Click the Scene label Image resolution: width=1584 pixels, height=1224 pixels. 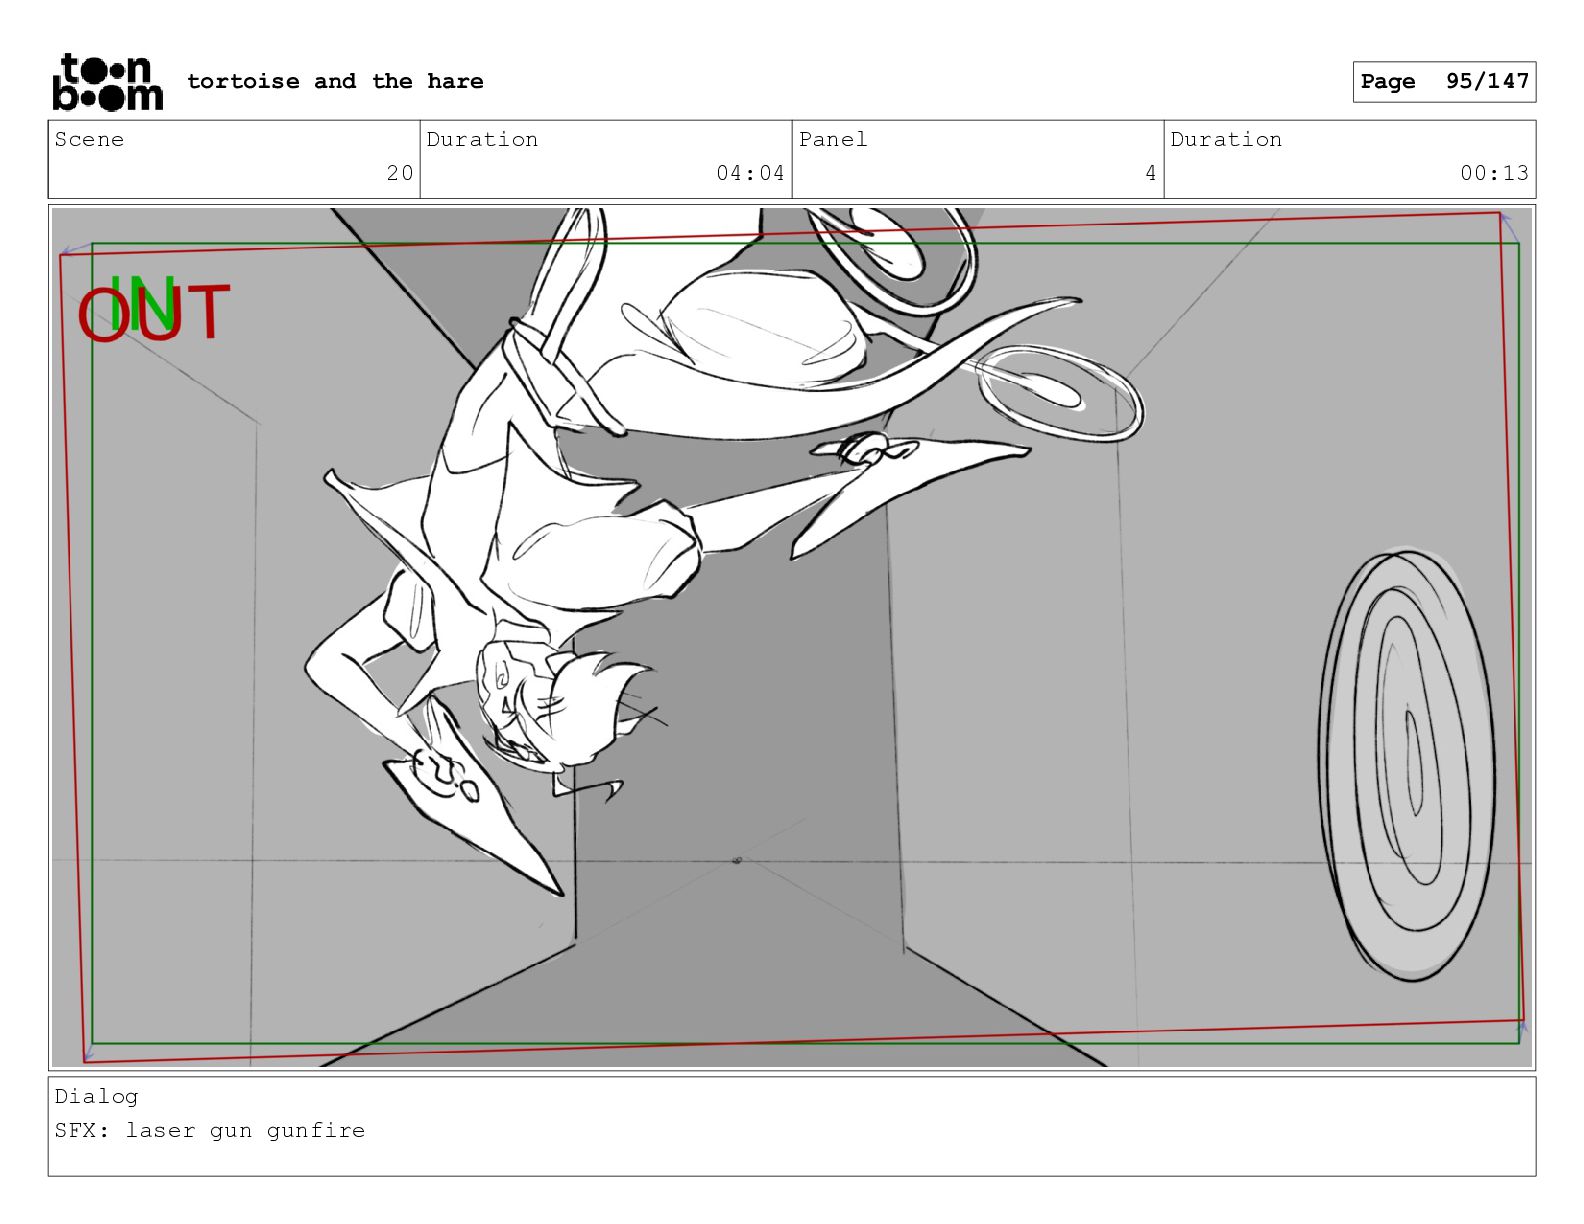coord(89,139)
